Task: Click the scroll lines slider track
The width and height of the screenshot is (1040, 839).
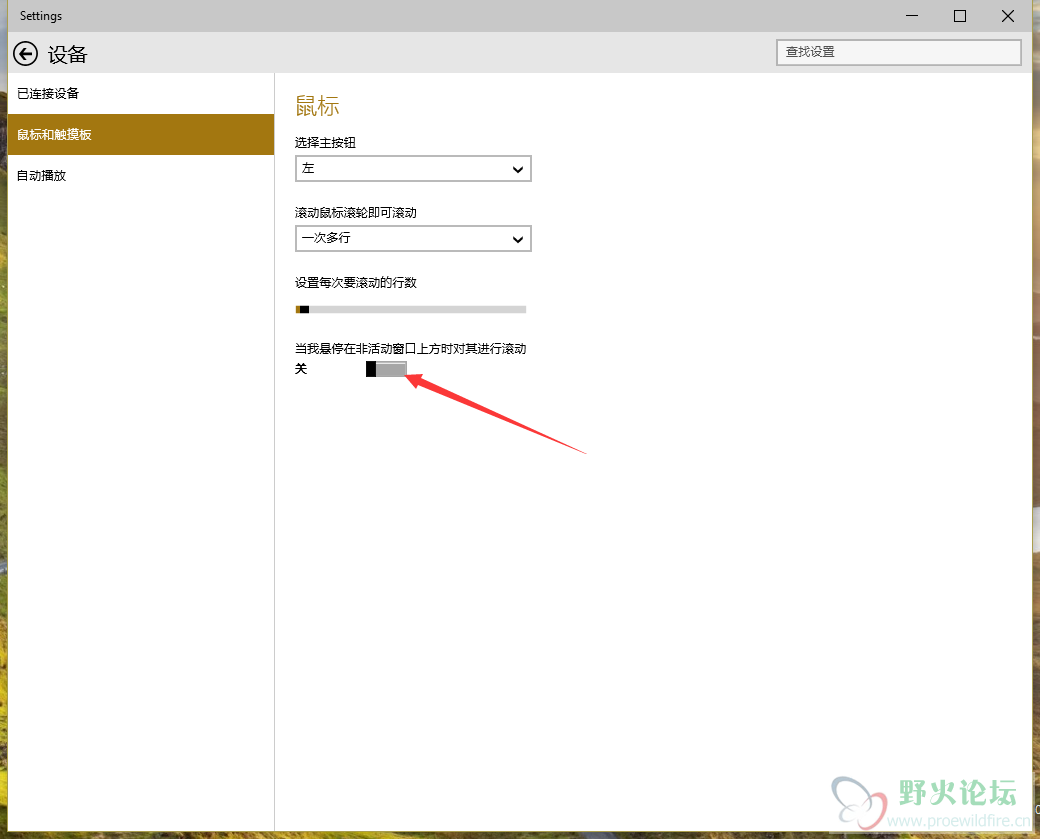Action: point(411,309)
